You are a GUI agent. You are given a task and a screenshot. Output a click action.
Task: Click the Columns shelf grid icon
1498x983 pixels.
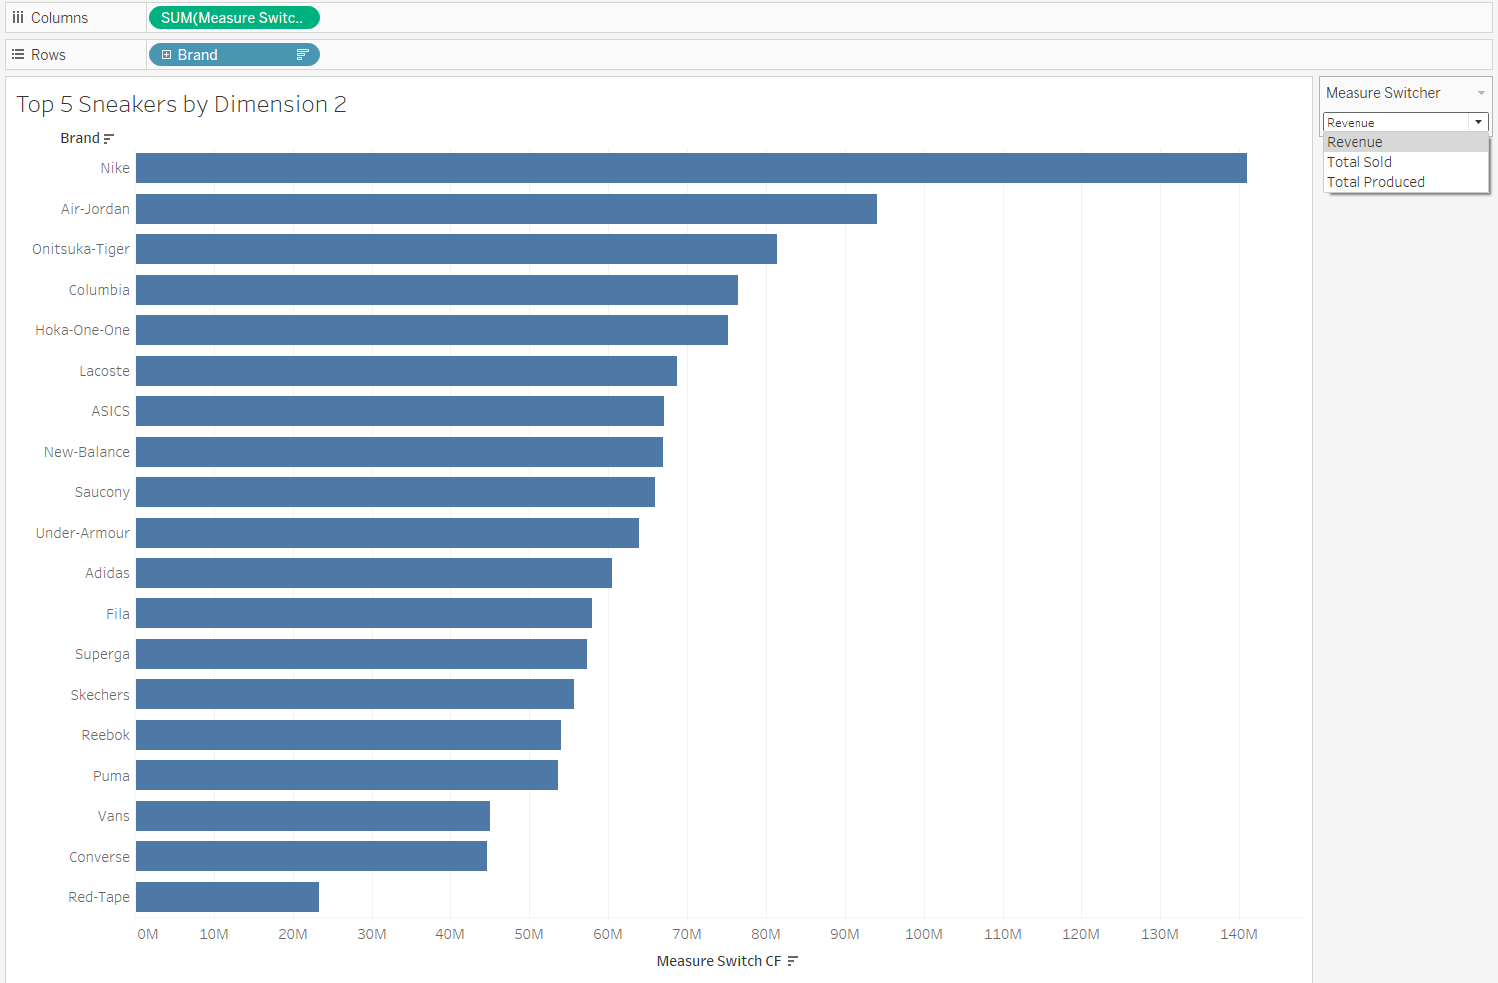(x=18, y=18)
